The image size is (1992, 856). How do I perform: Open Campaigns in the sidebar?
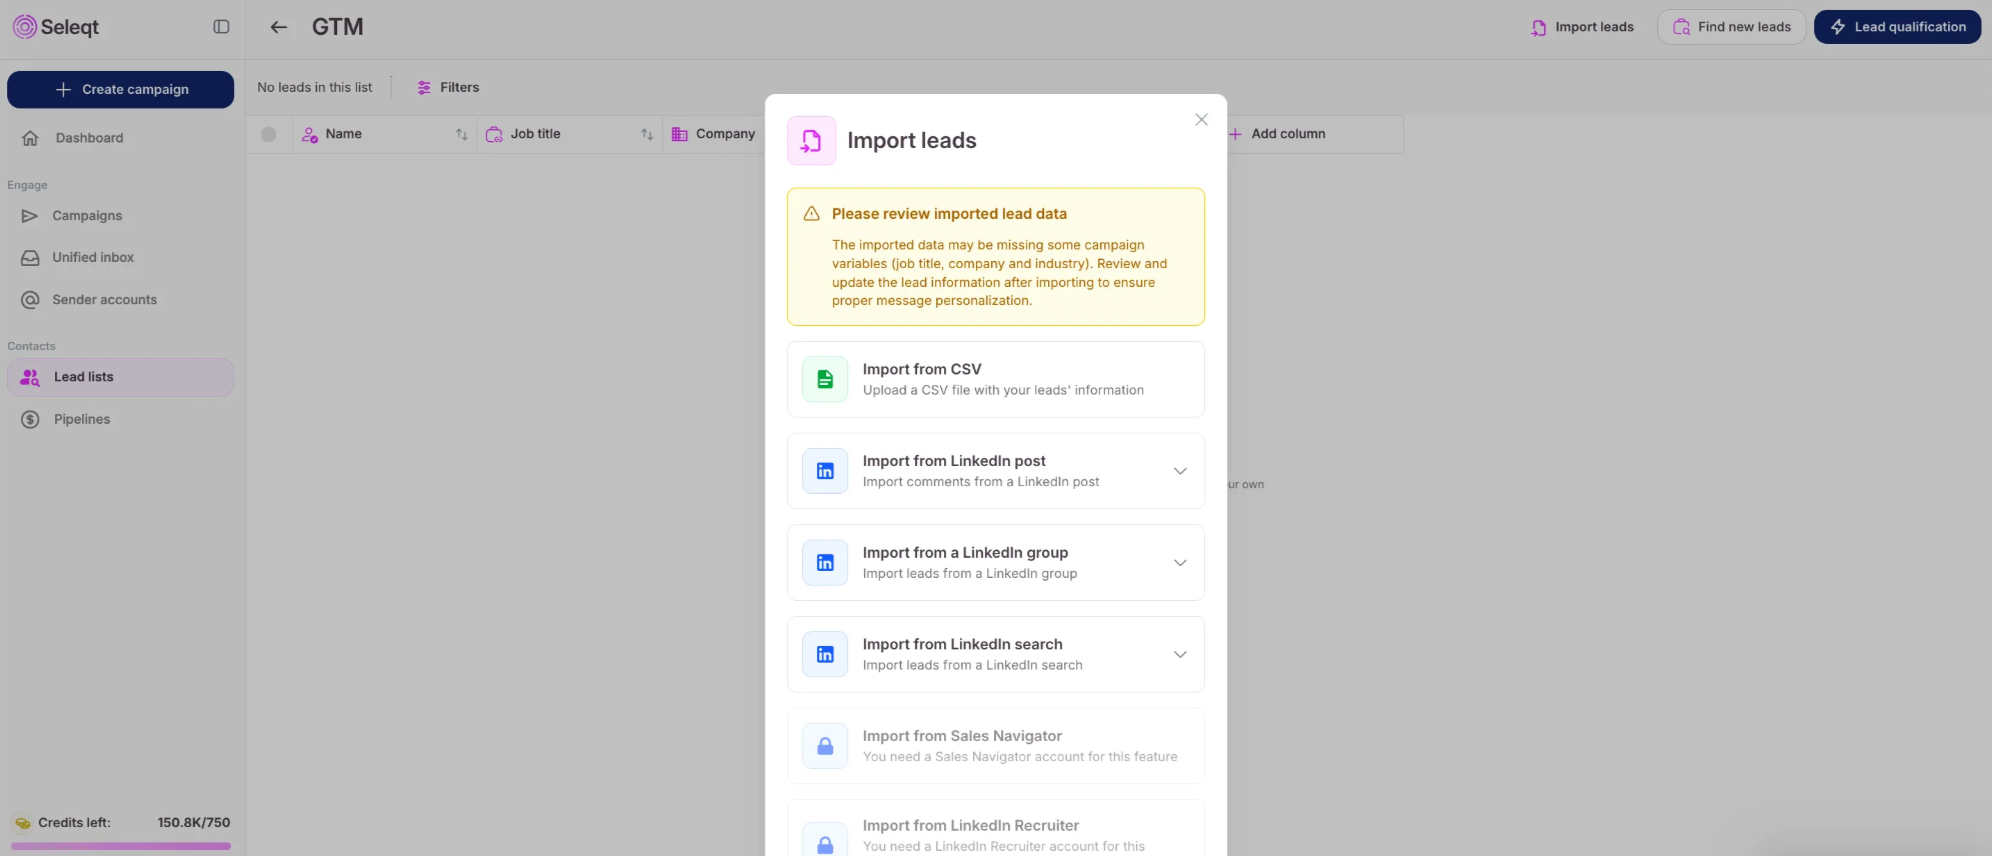click(87, 216)
